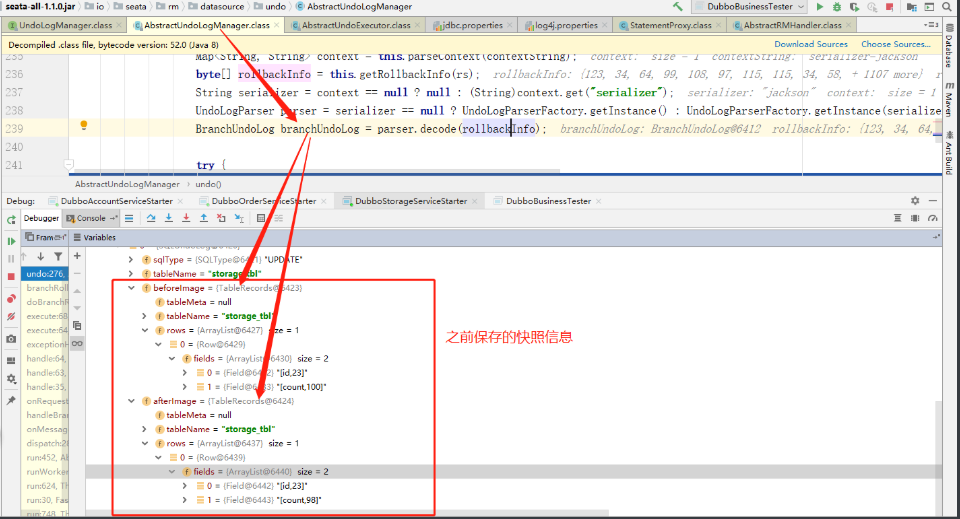Collapse rows ArrayList@6427 node
This screenshot has height=519, width=960.
tap(144, 330)
